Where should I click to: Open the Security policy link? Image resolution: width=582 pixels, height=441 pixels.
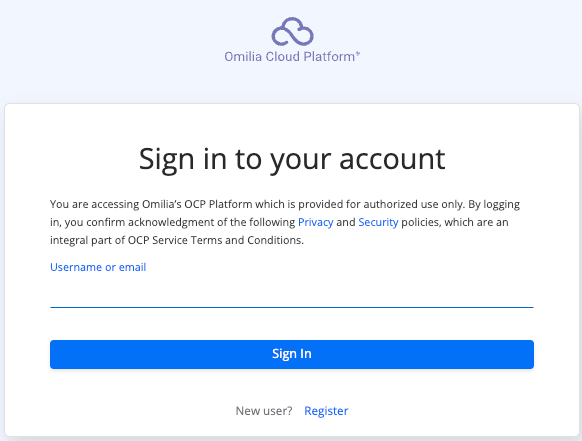378,222
